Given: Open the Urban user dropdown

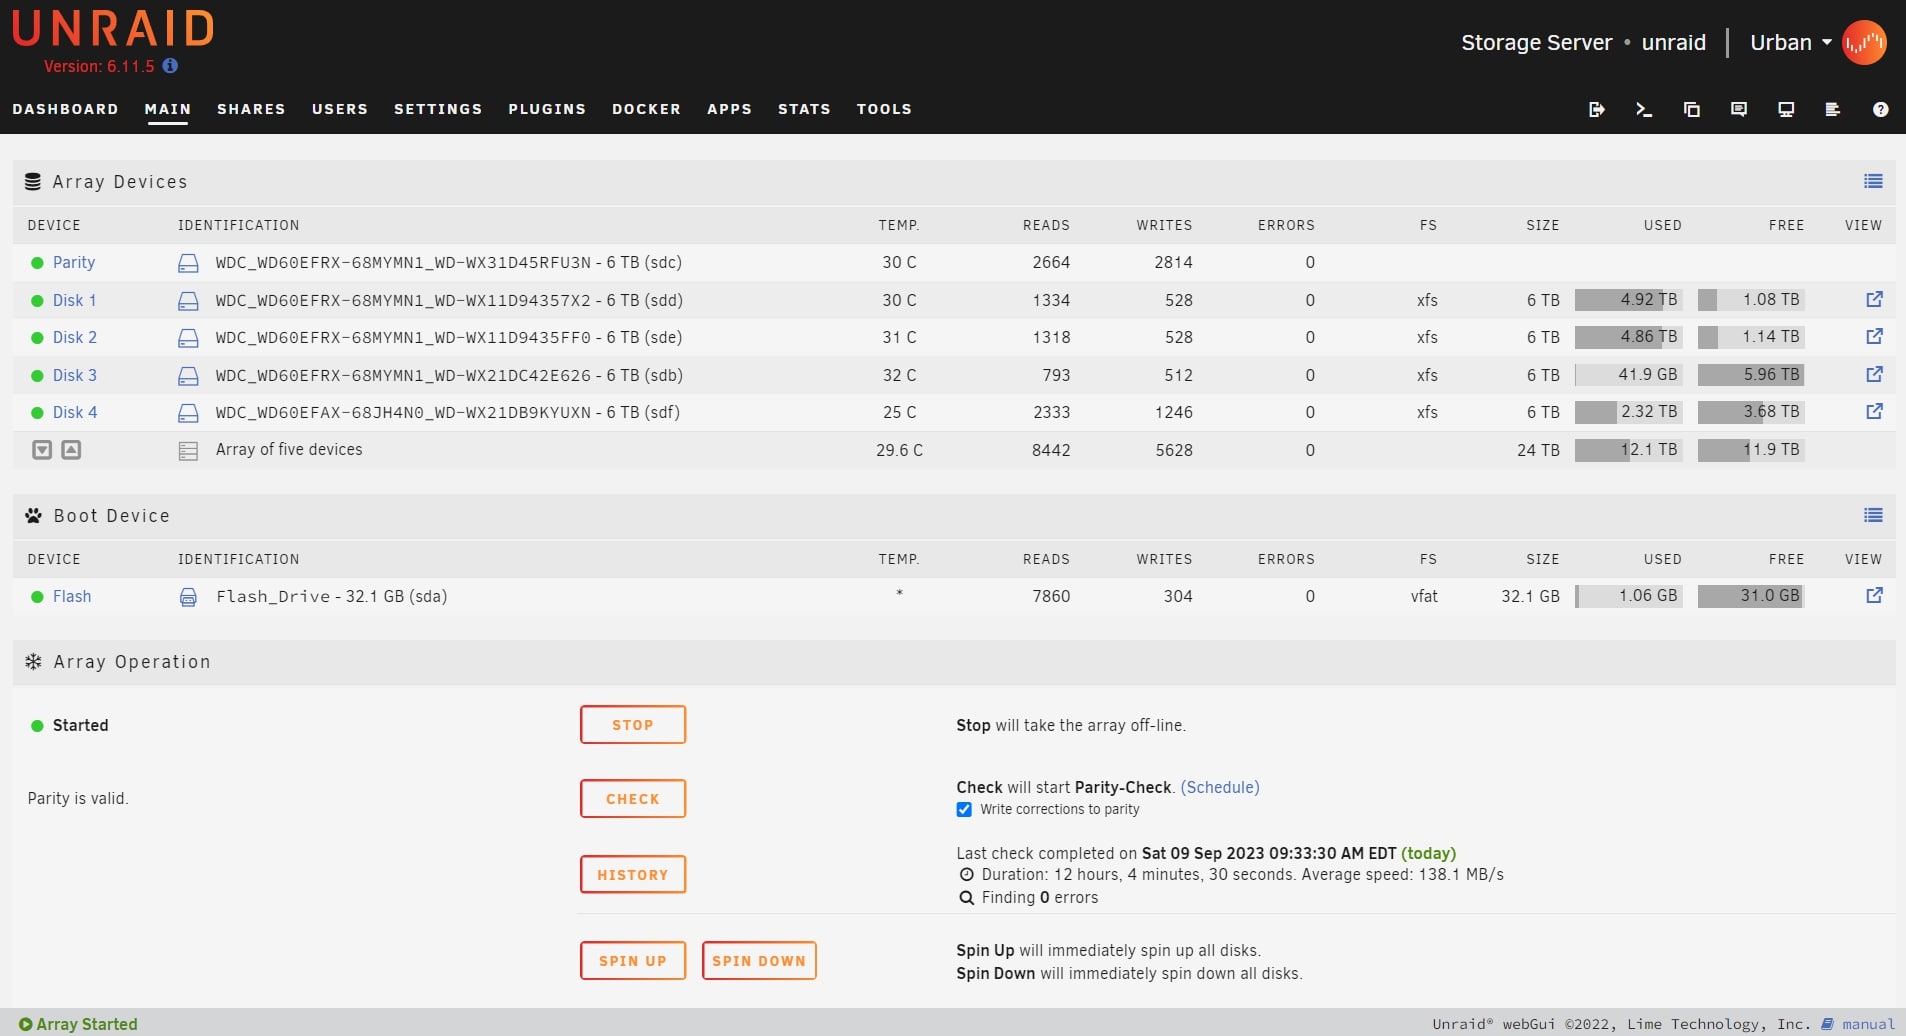Looking at the screenshot, I should (1791, 42).
